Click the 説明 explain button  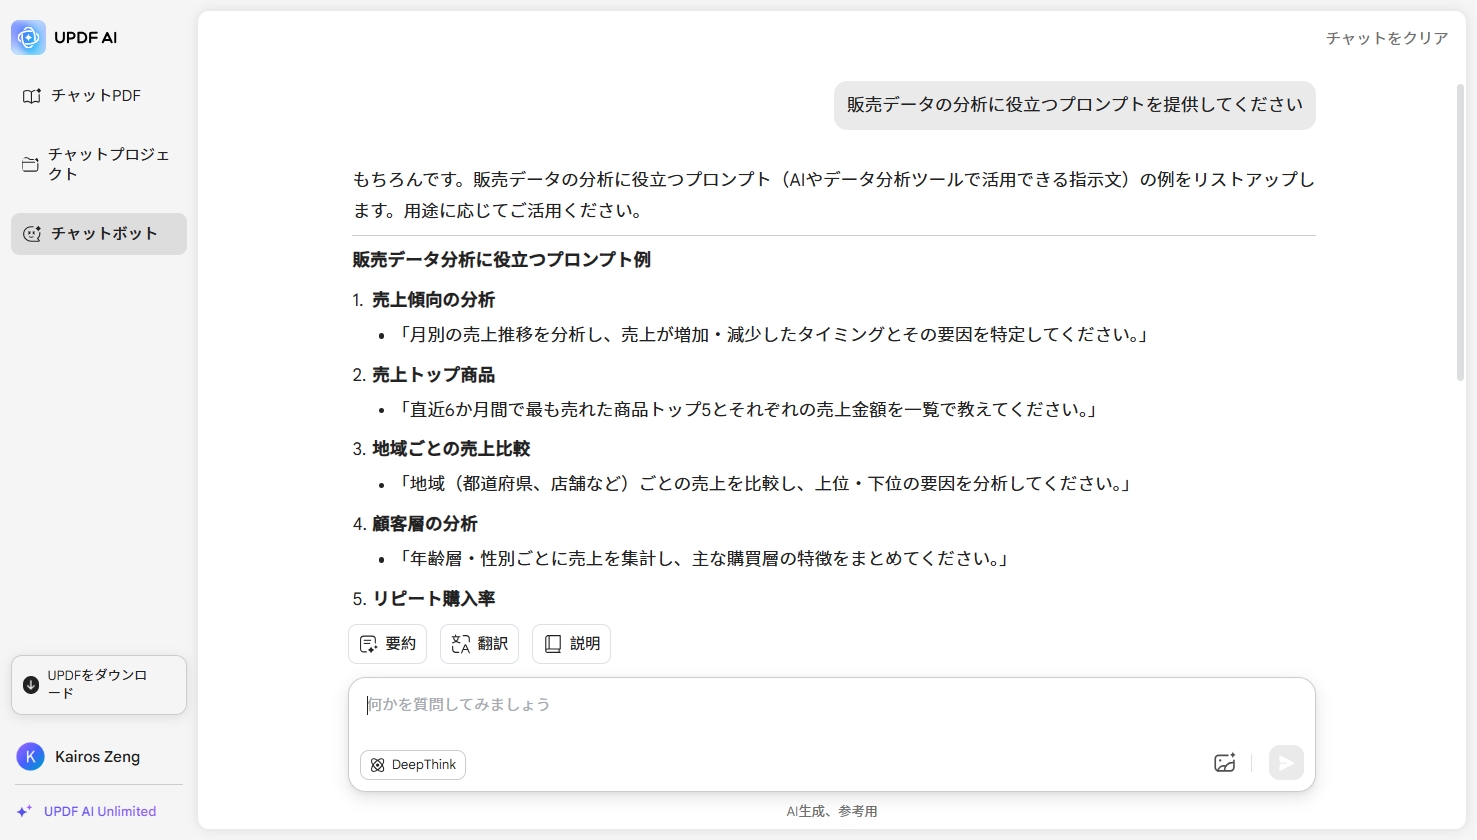(572, 644)
